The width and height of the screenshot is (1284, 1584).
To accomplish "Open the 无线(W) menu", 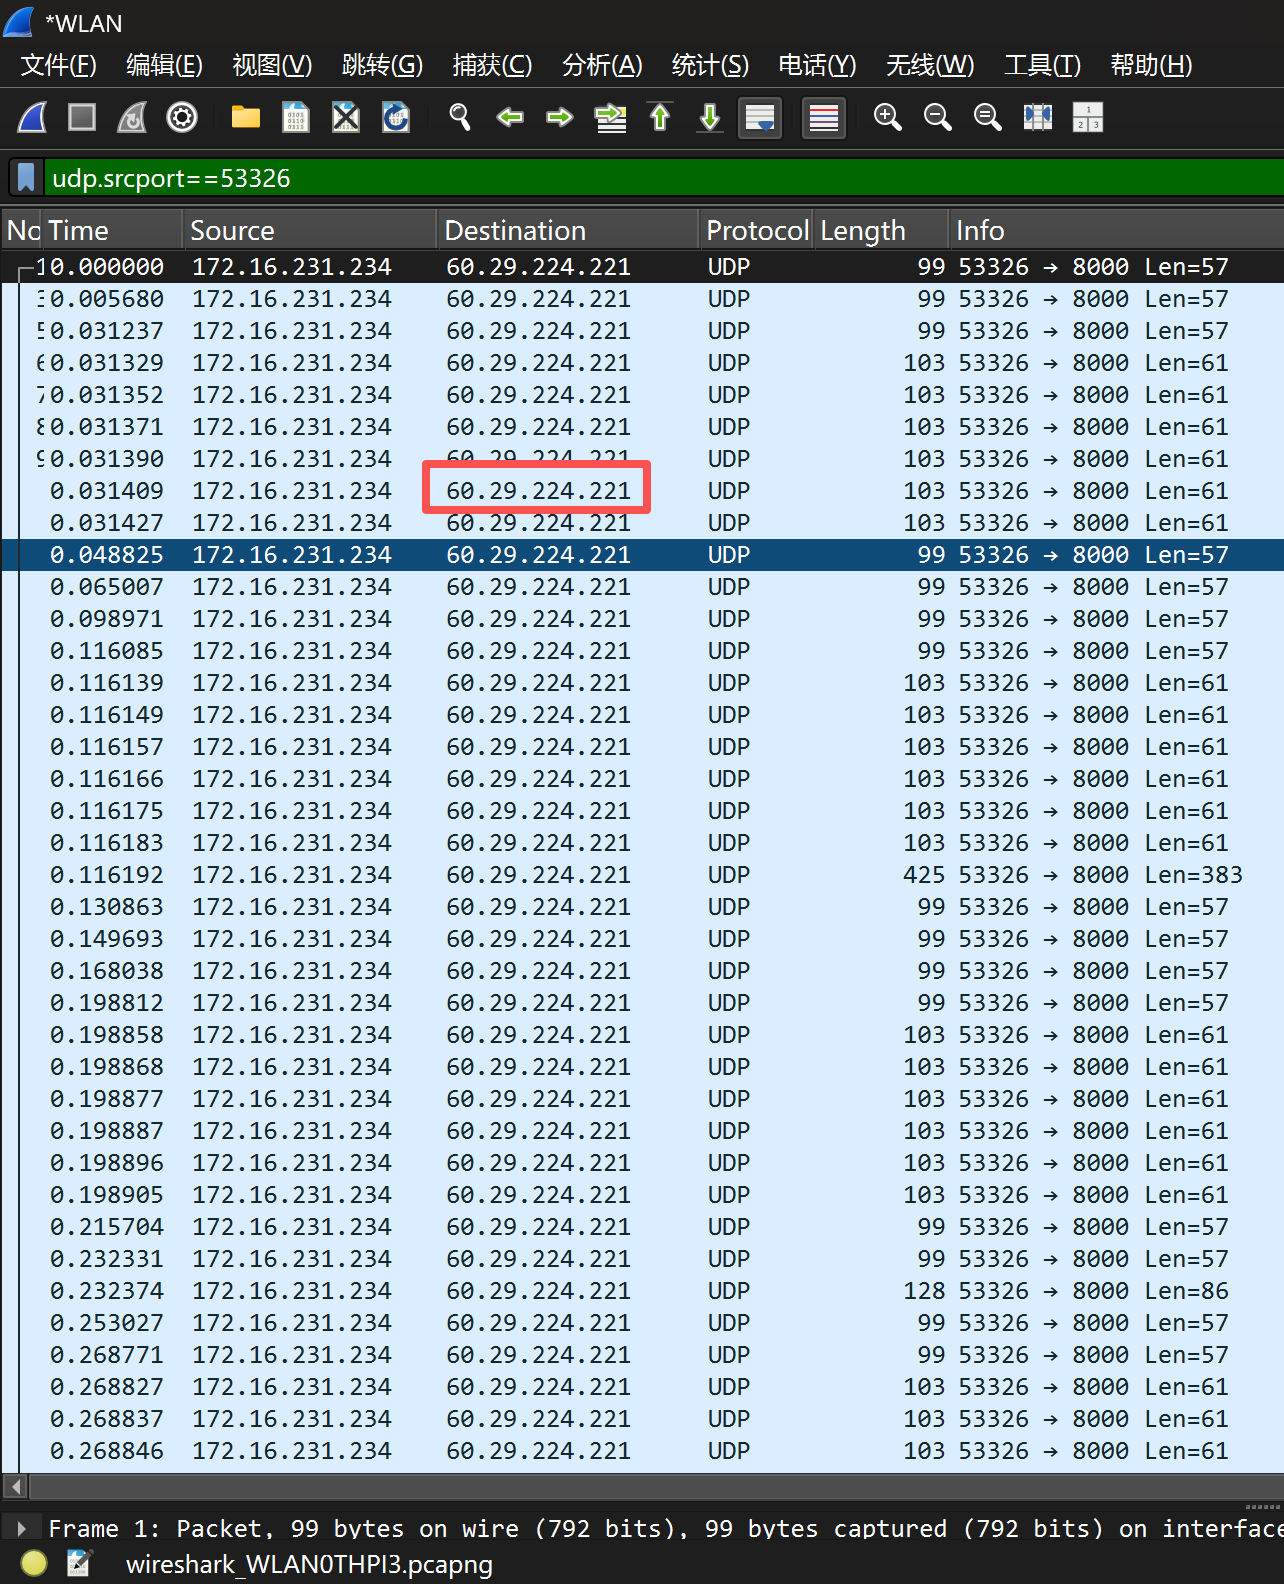I will [930, 65].
